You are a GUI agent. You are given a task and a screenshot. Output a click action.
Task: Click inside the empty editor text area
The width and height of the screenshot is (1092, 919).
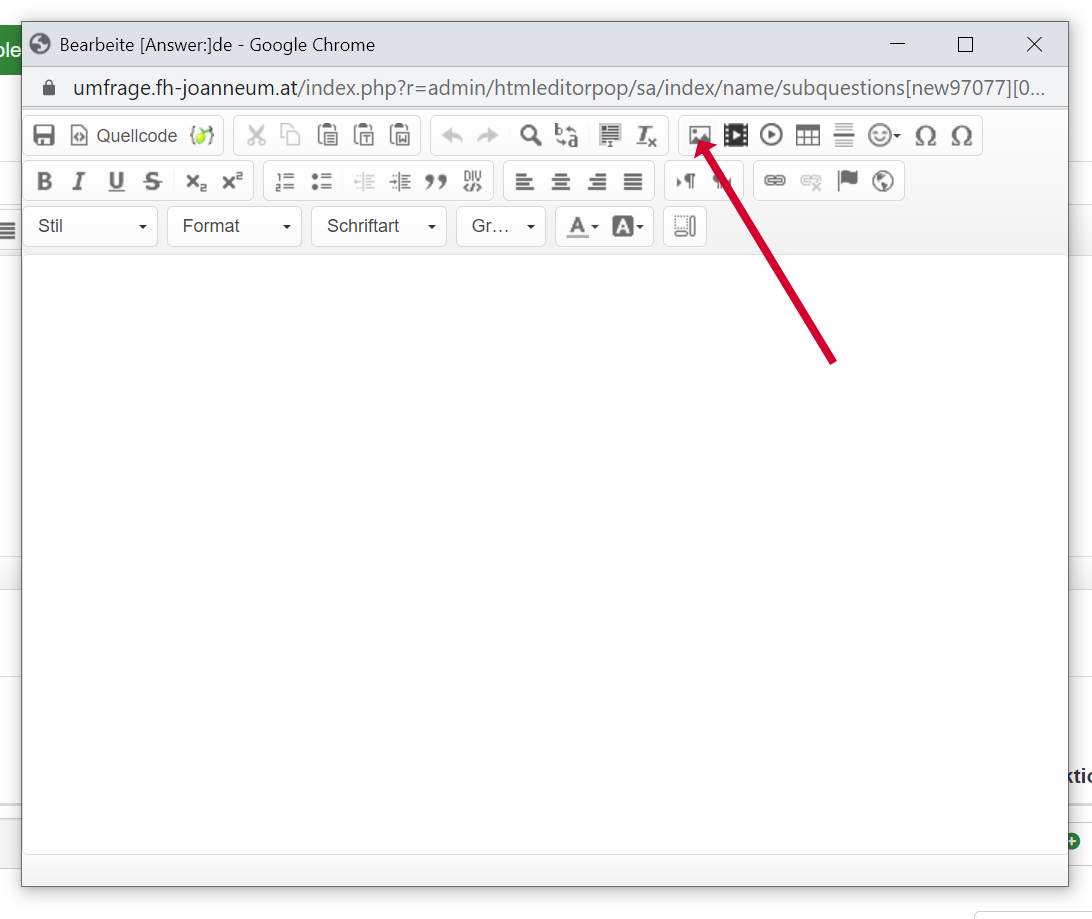545,550
